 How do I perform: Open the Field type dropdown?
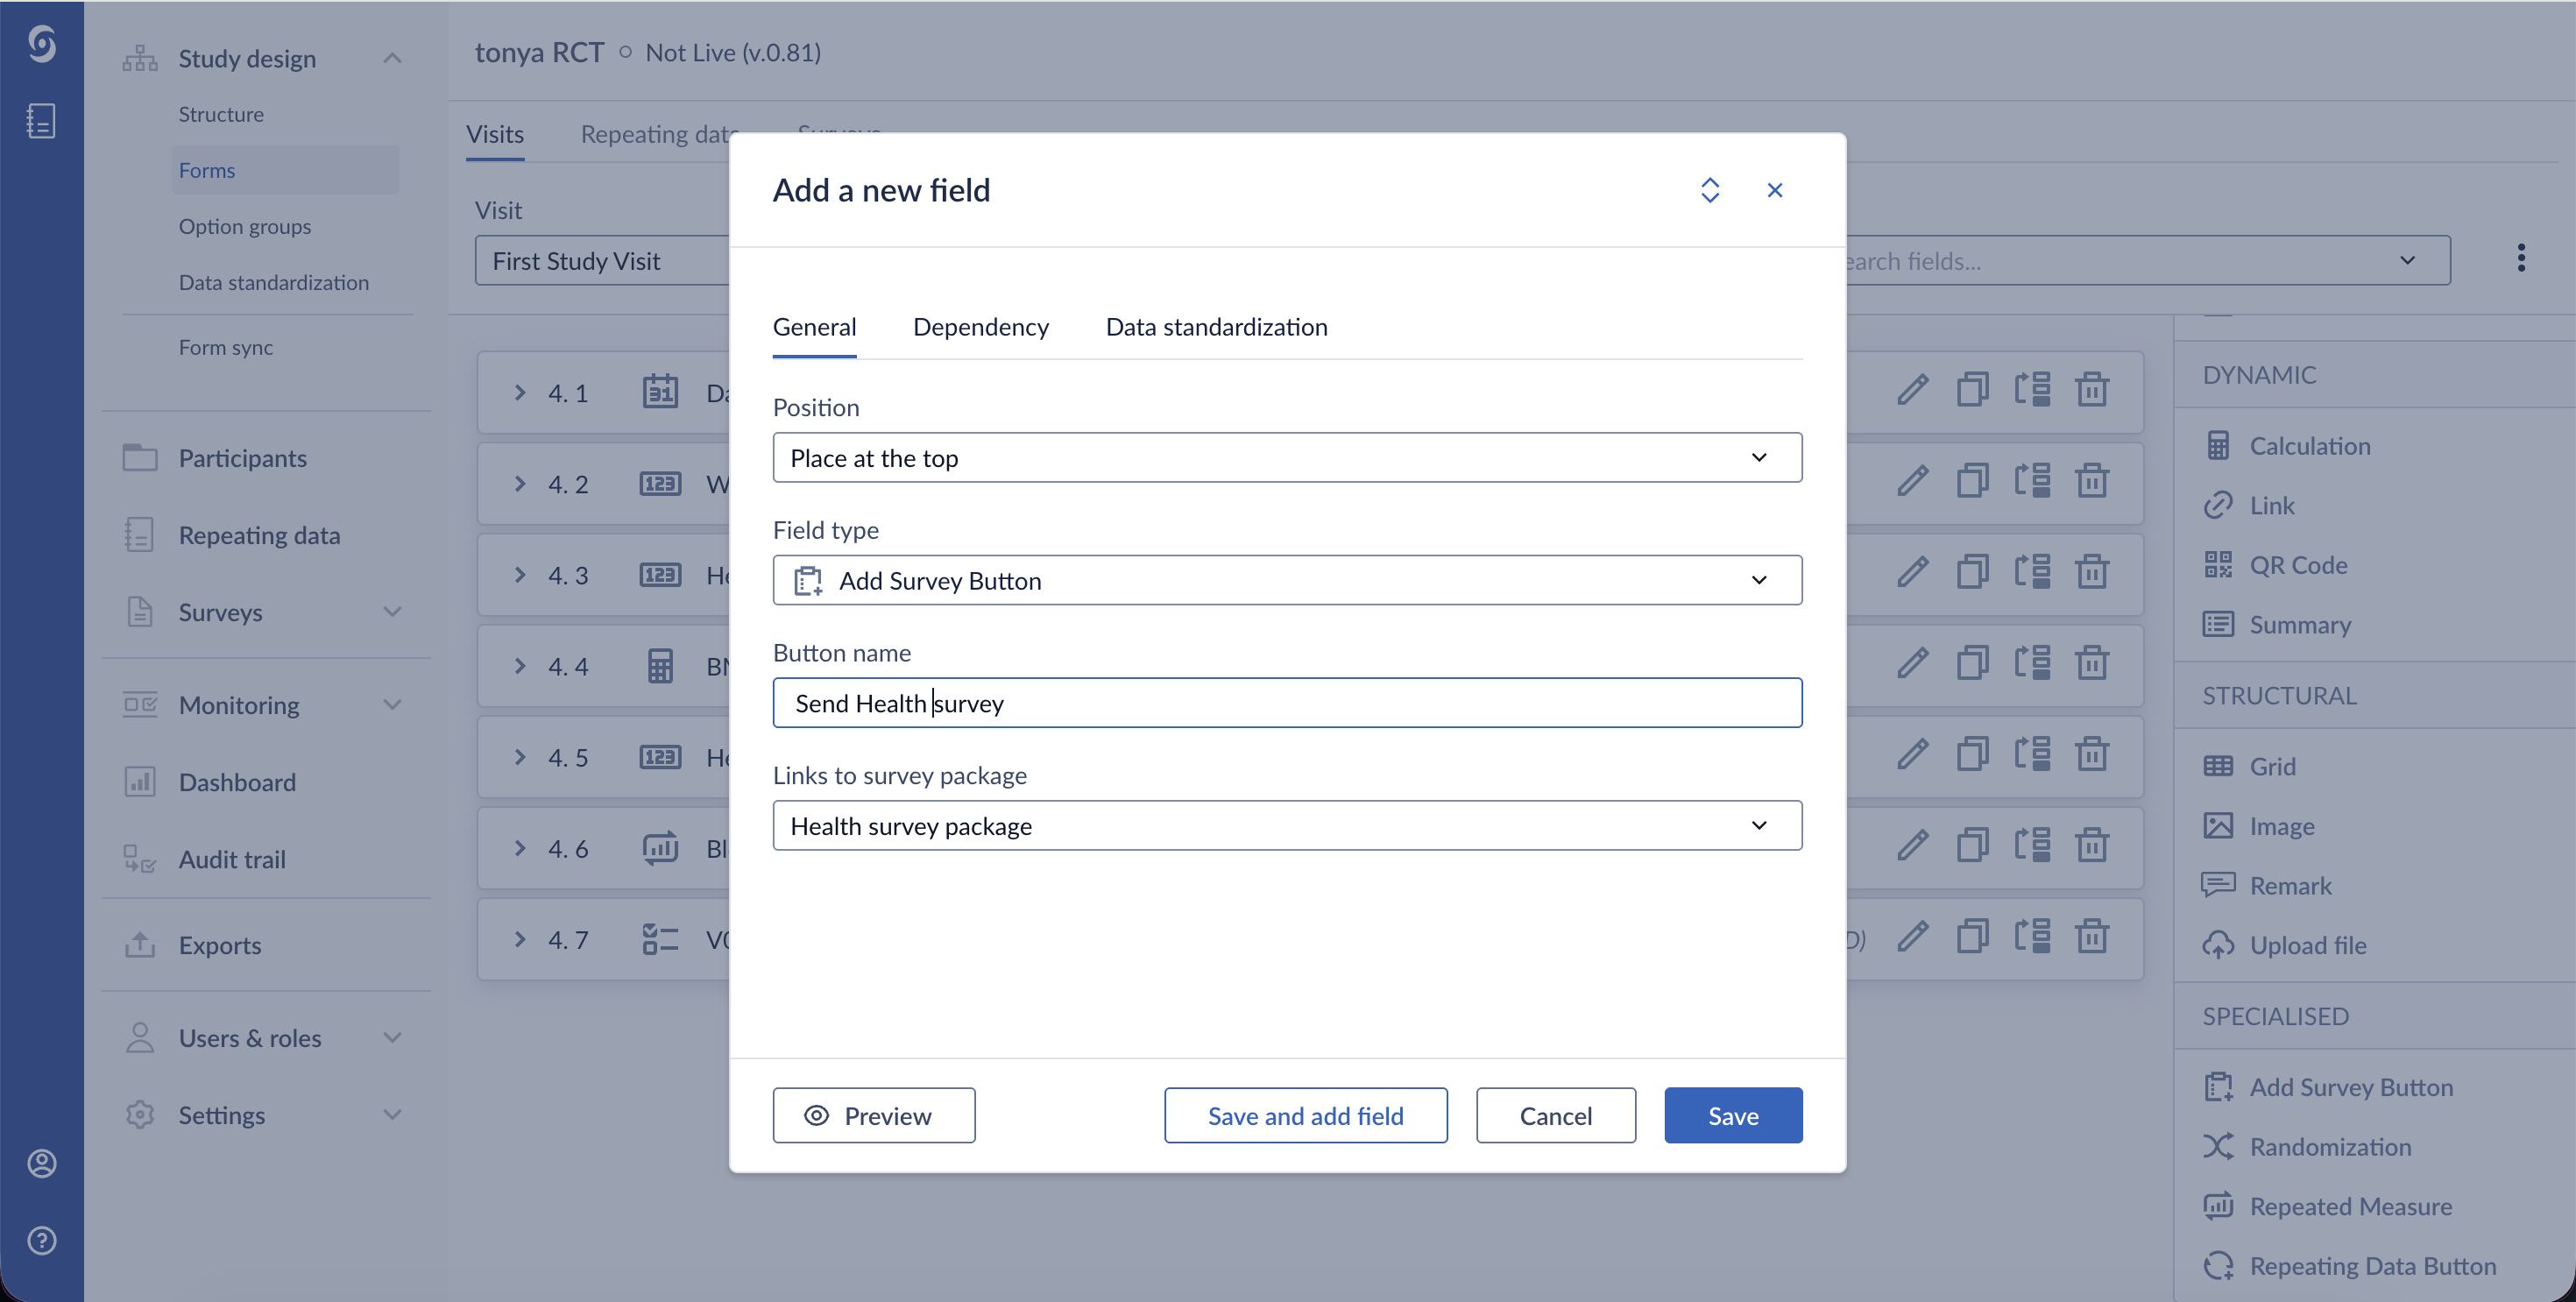[x=1287, y=580]
